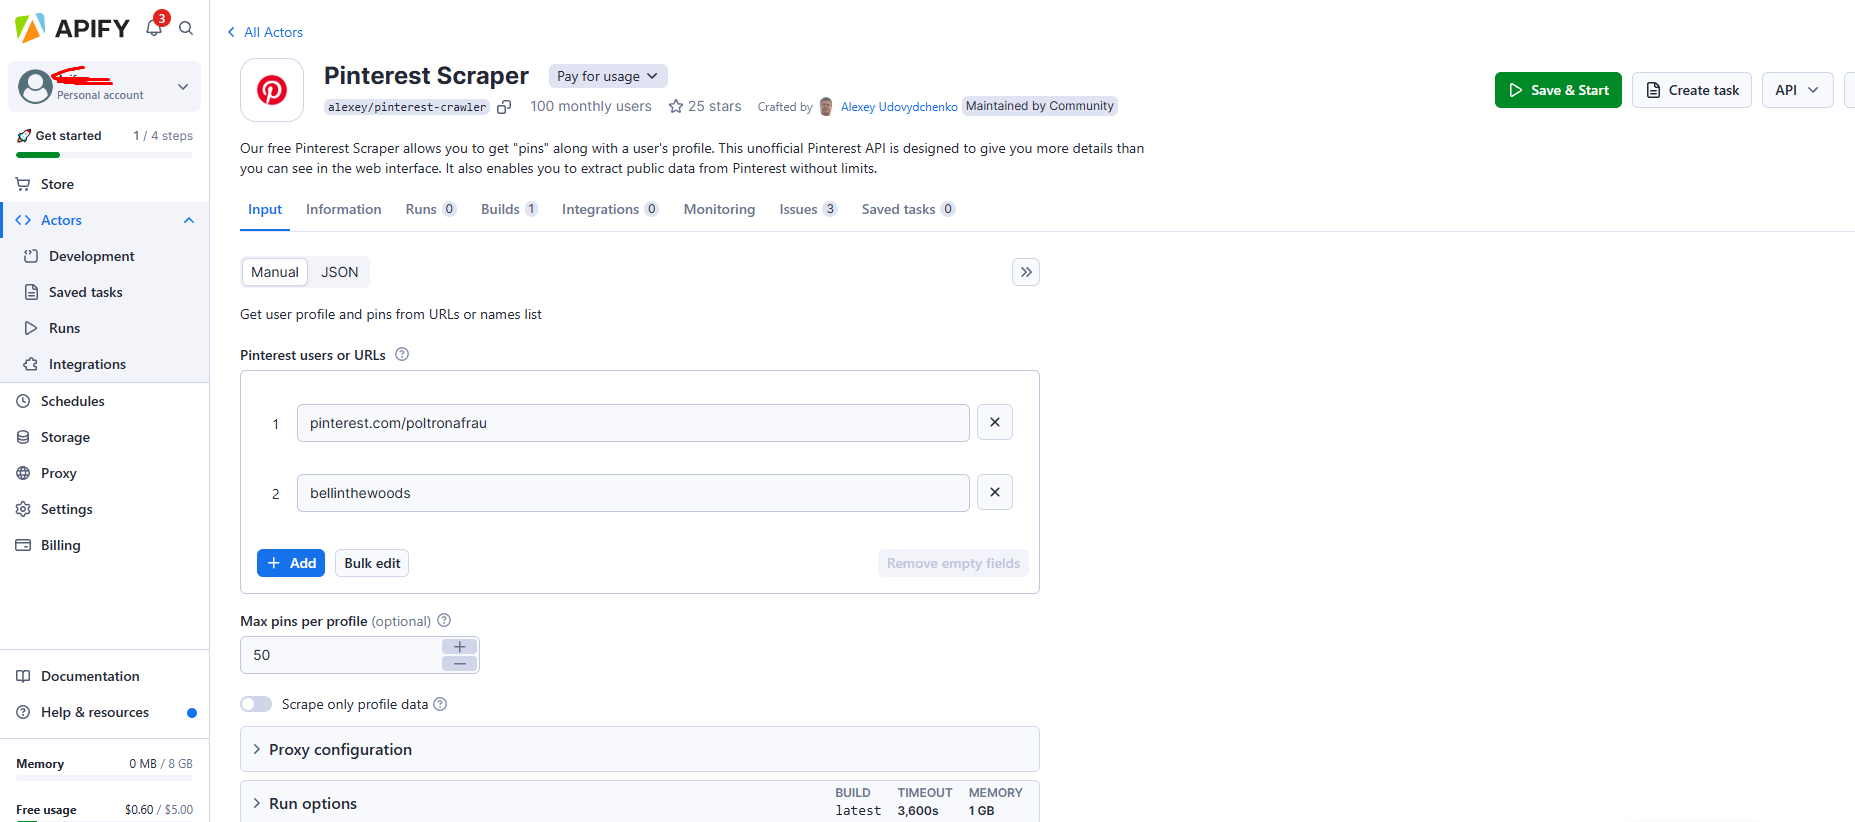Go back to All Actors
1855x822 pixels.
(x=265, y=32)
